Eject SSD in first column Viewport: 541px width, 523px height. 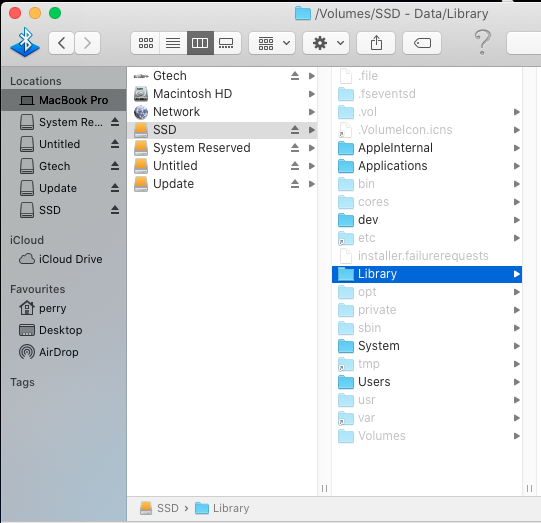point(295,130)
